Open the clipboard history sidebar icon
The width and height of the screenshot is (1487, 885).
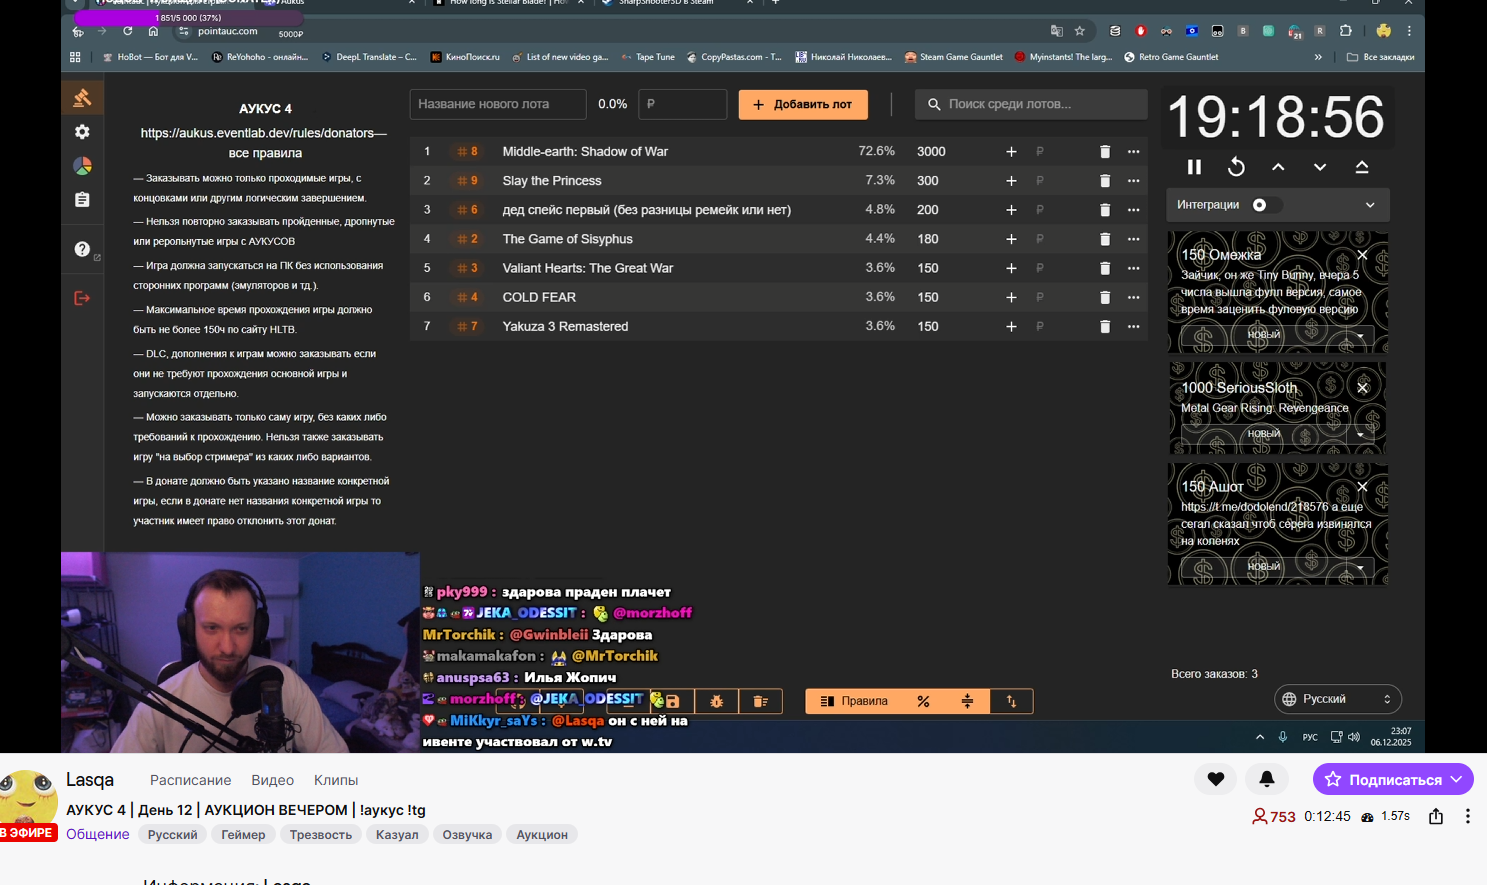pos(82,200)
